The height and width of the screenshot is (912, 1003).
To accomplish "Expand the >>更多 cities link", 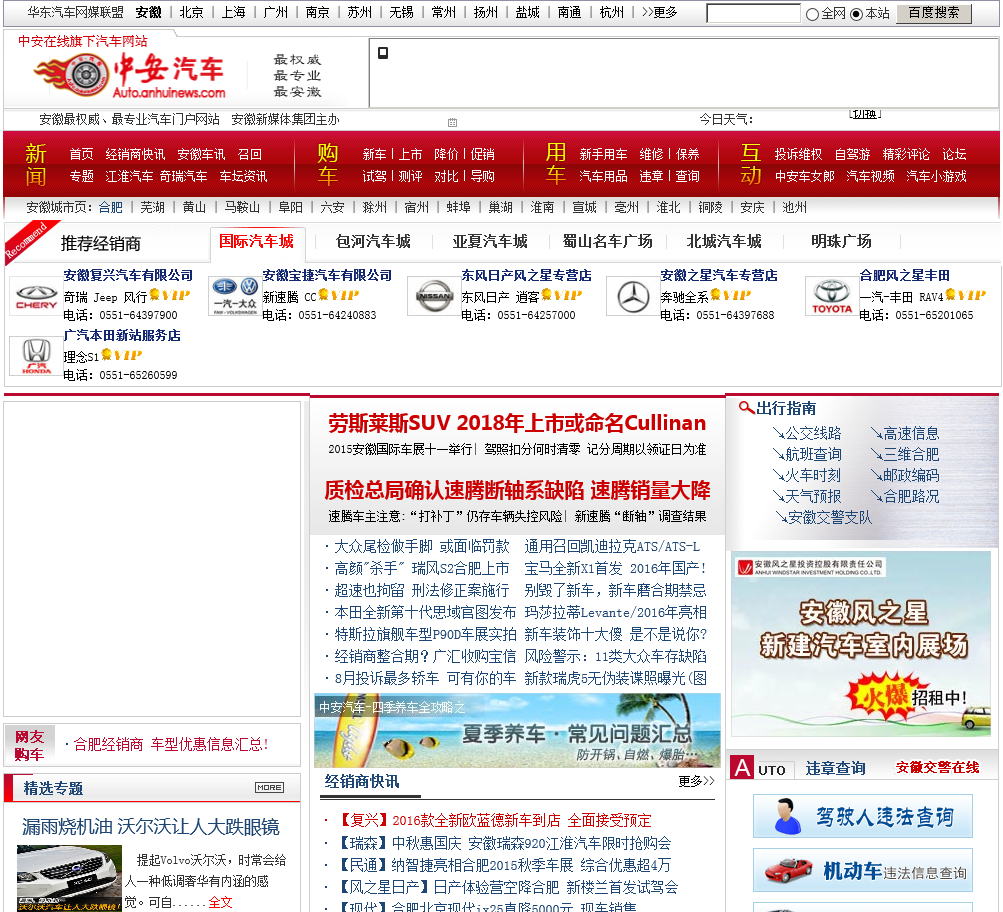I will click(x=659, y=12).
